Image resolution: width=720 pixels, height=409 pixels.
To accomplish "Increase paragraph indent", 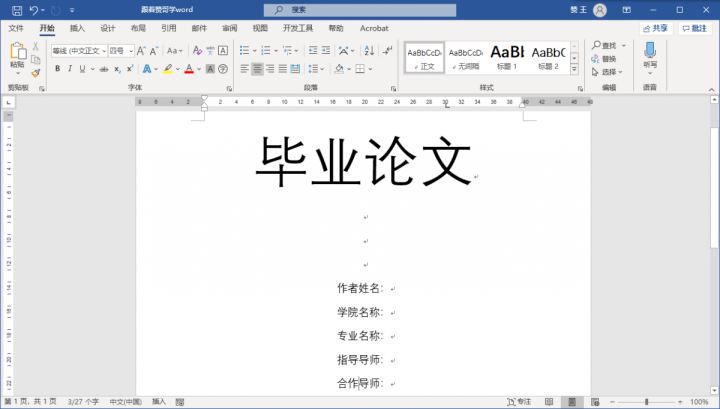I will [x=326, y=50].
